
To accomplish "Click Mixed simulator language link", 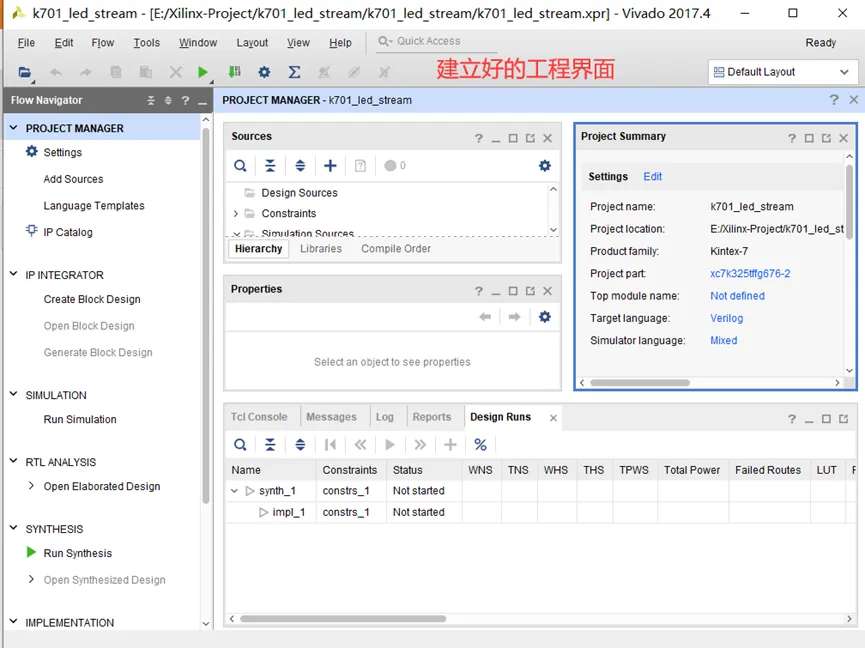I will pyautogui.click(x=723, y=340).
